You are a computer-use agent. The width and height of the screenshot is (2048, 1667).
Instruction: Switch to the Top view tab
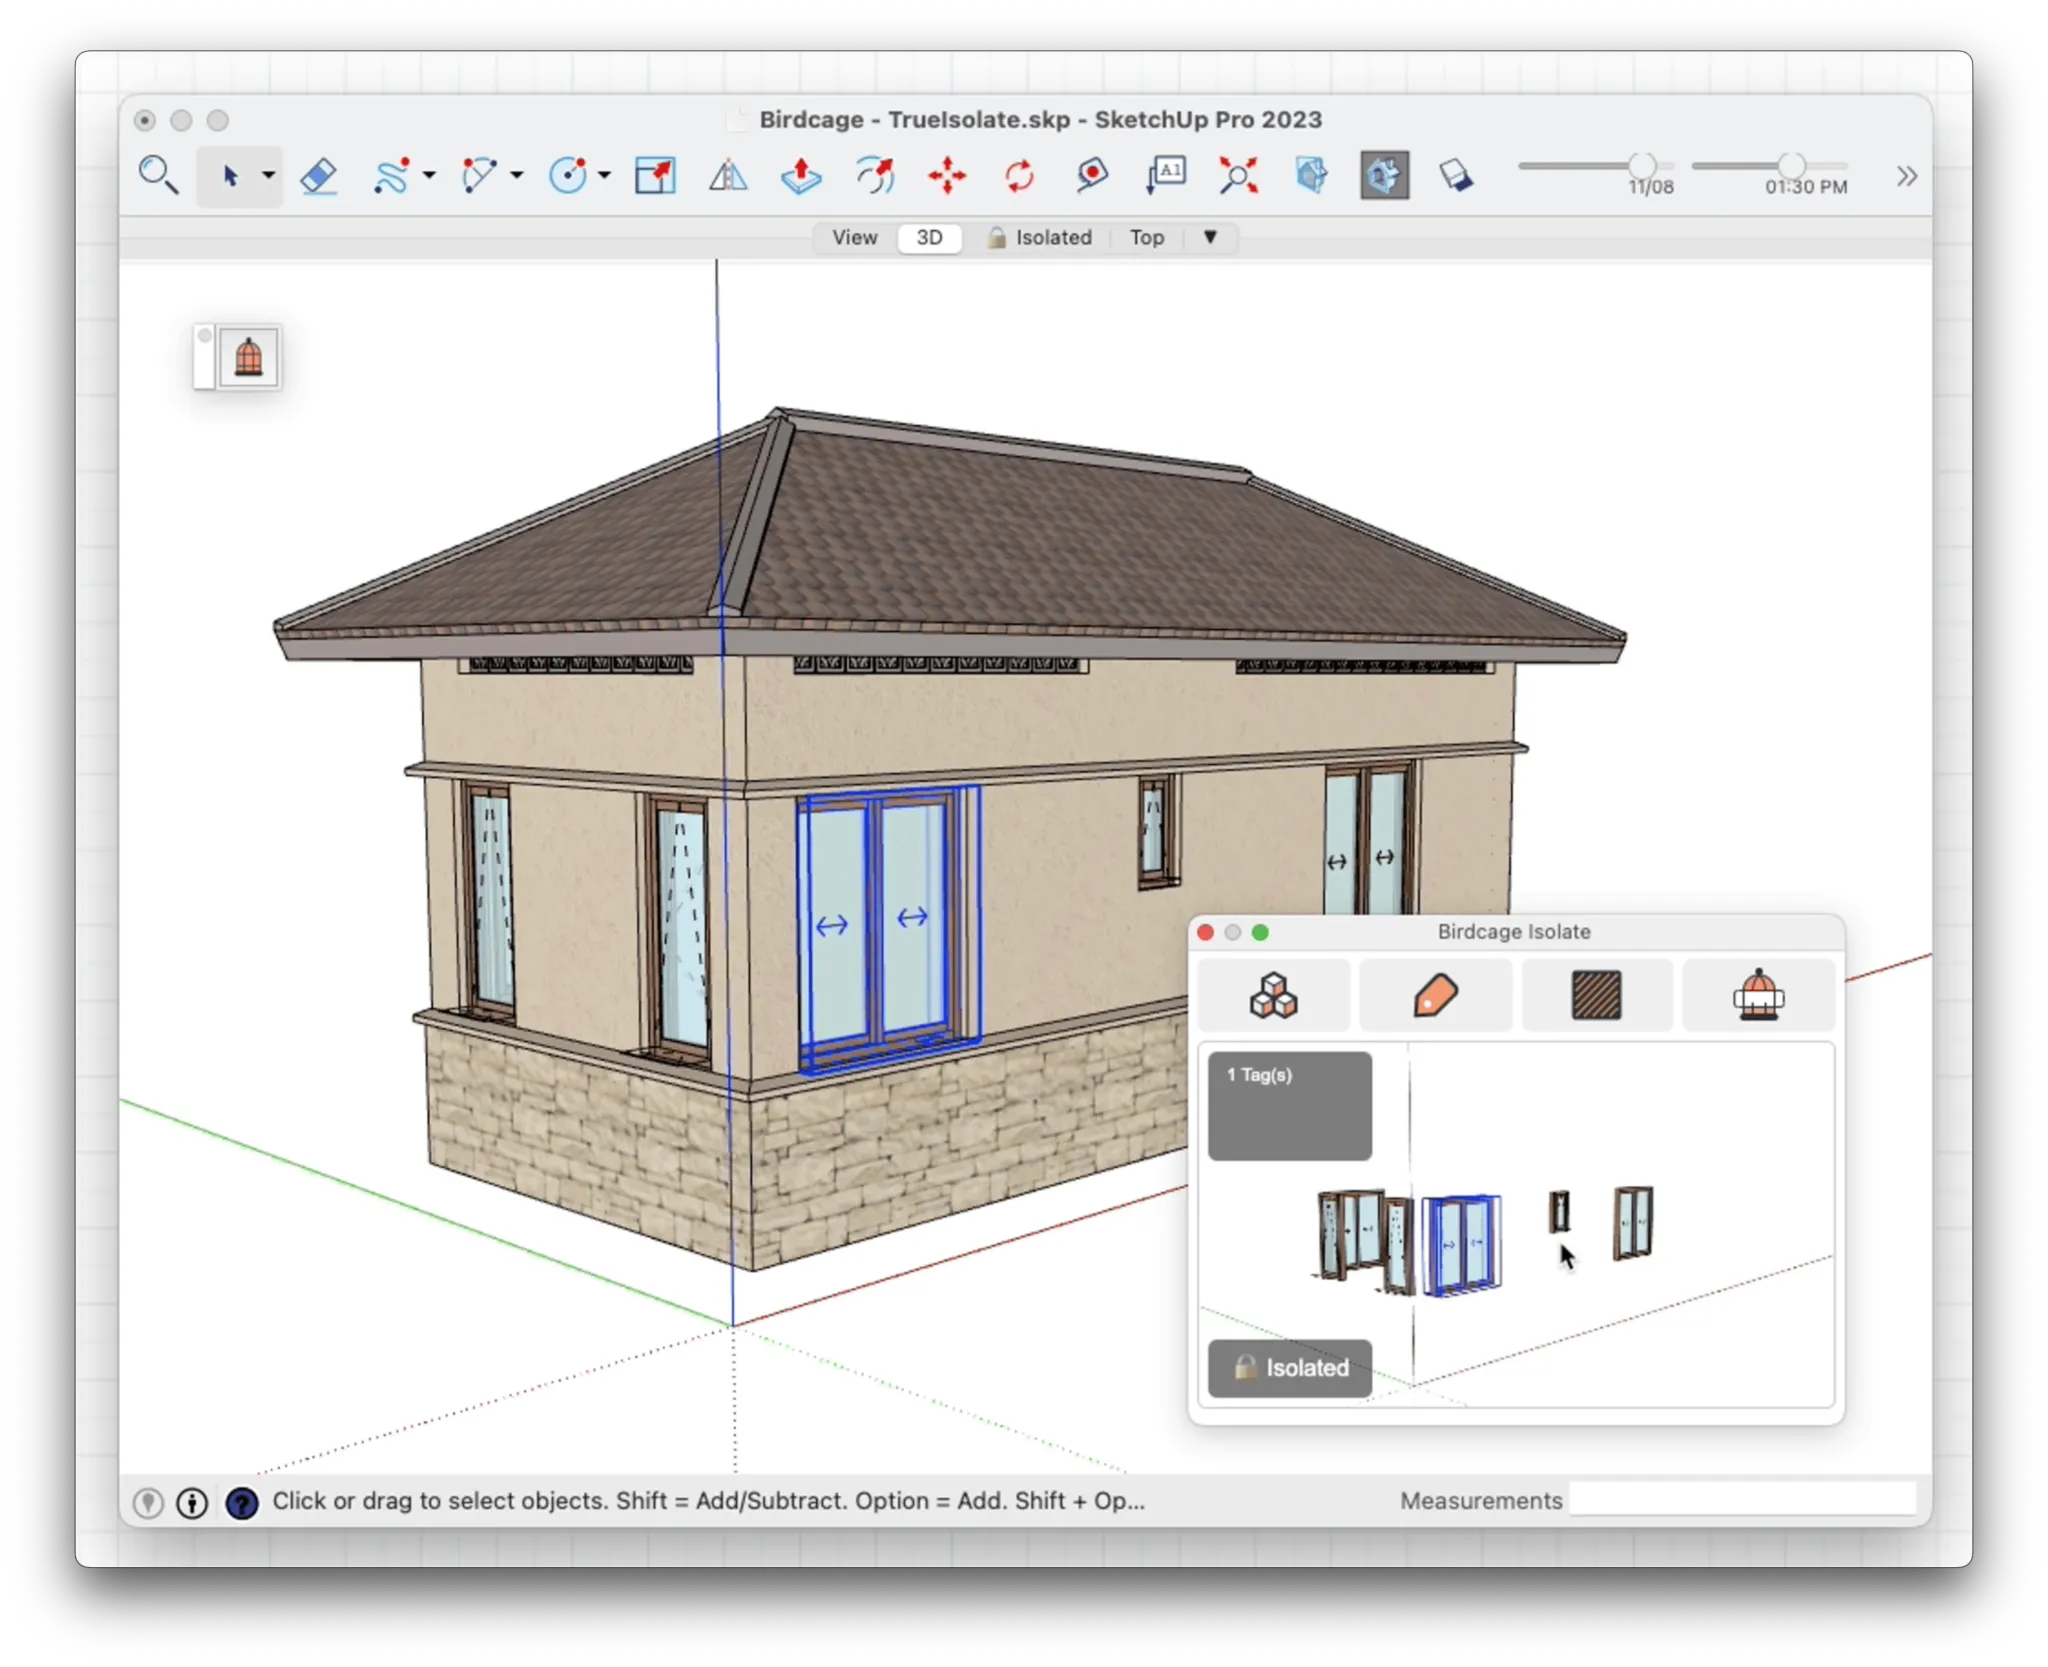click(1146, 238)
